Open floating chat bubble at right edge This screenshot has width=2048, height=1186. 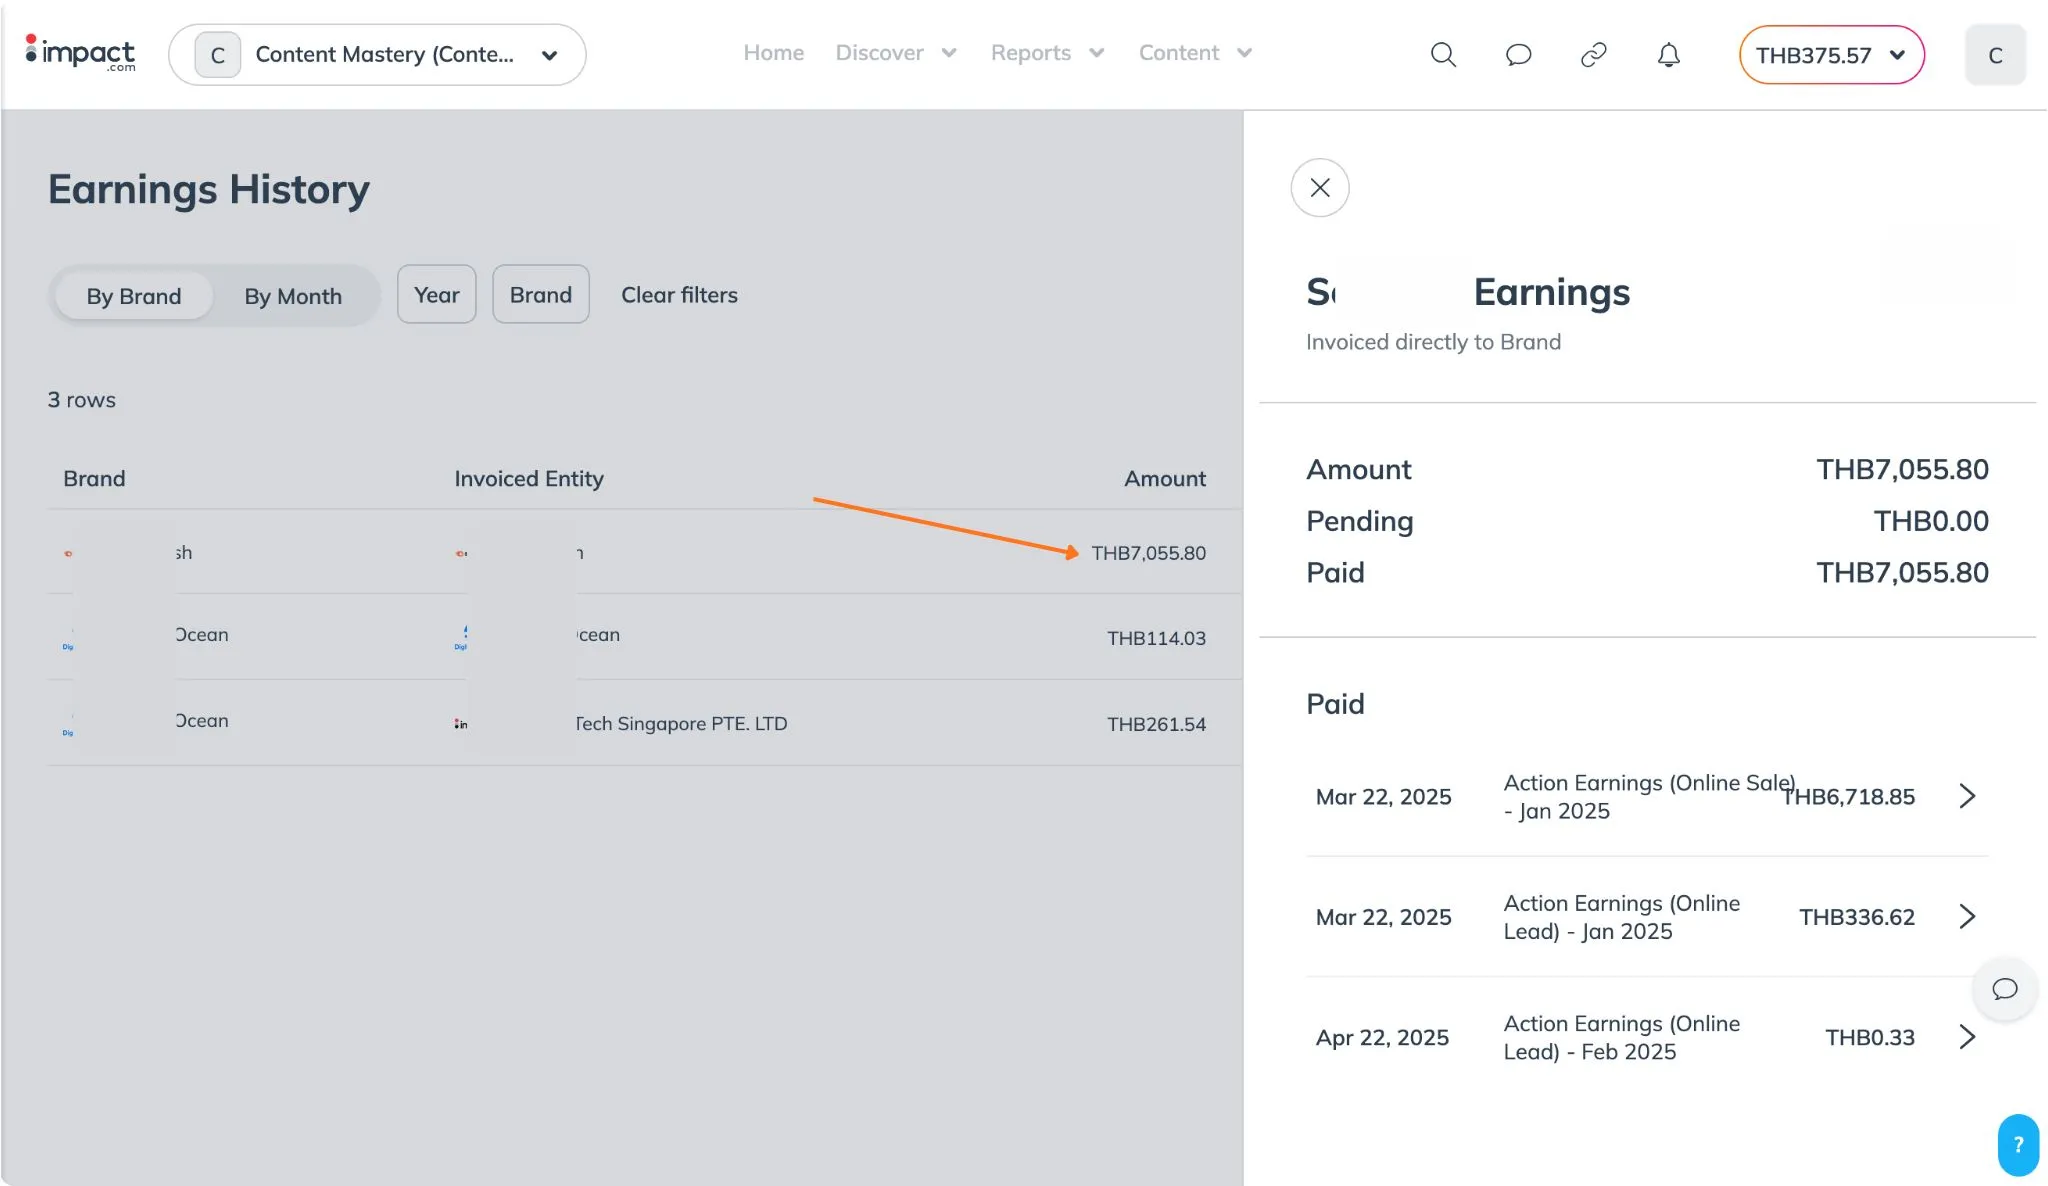2004,989
